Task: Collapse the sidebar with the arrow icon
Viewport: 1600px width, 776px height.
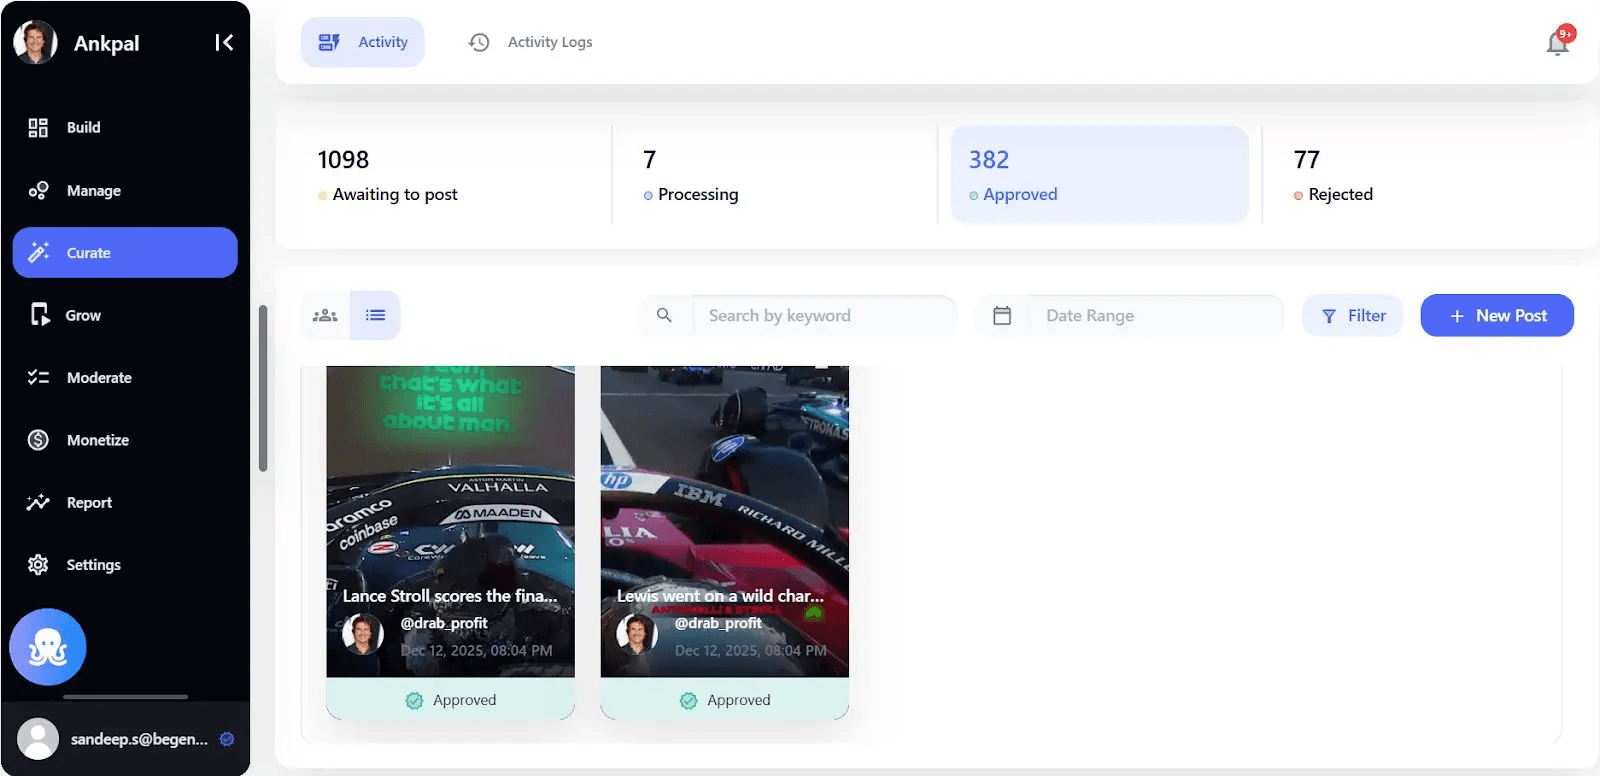Action: coord(224,42)
